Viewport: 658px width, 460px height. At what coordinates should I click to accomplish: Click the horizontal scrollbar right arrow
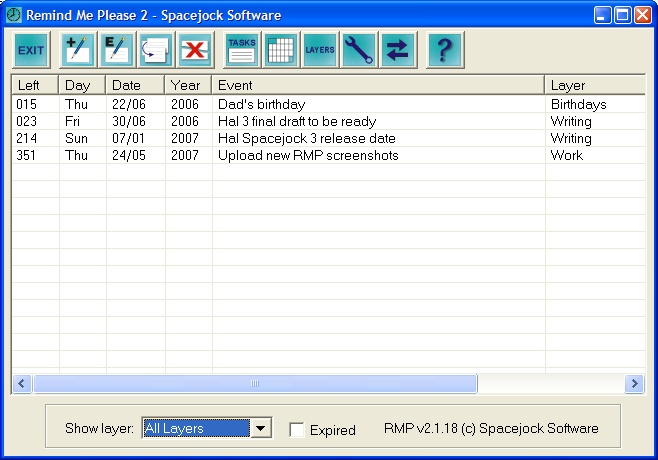pyautogui.click(x=634, y=384)
